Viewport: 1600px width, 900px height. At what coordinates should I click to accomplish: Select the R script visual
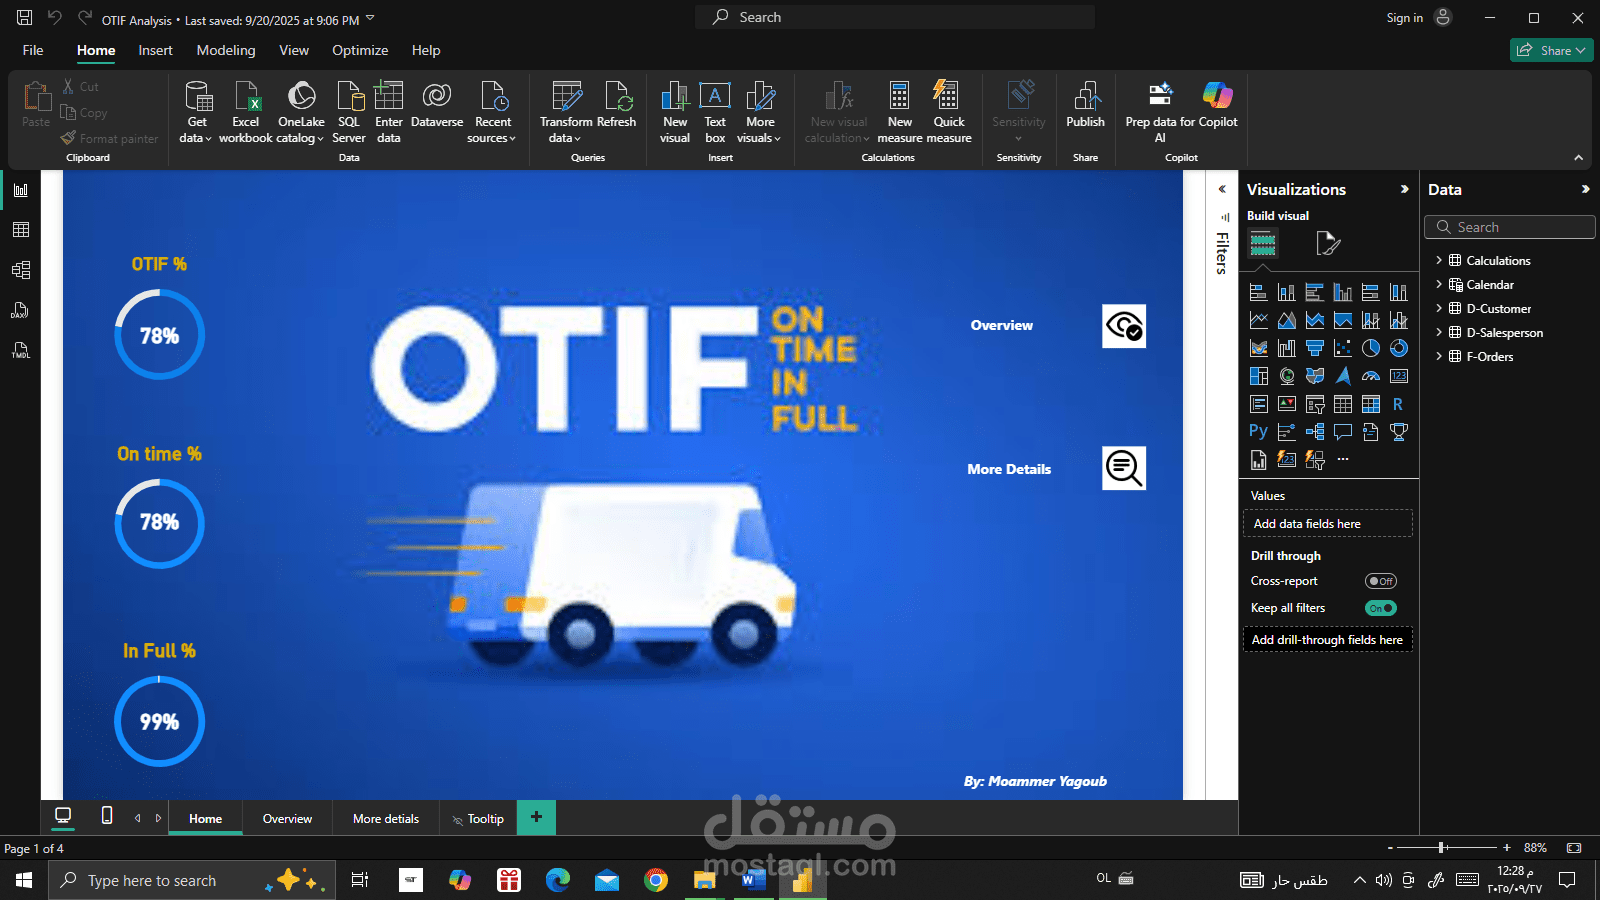(x=1399, y=404)
